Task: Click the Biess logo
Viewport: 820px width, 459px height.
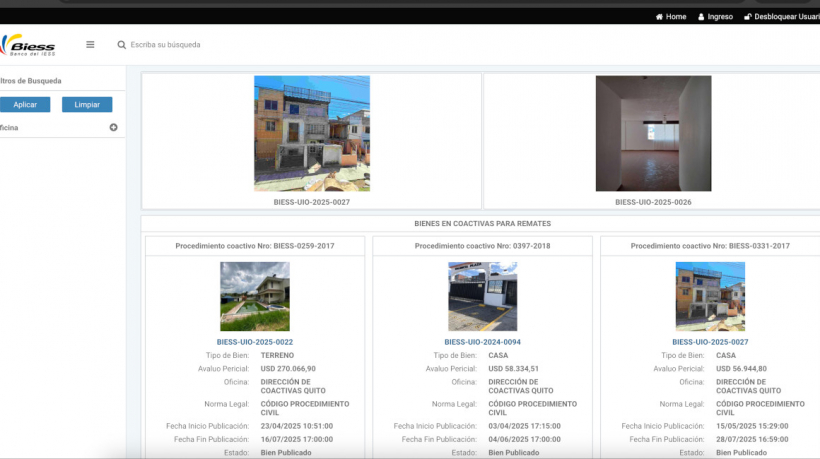Action: click(28, 45)
